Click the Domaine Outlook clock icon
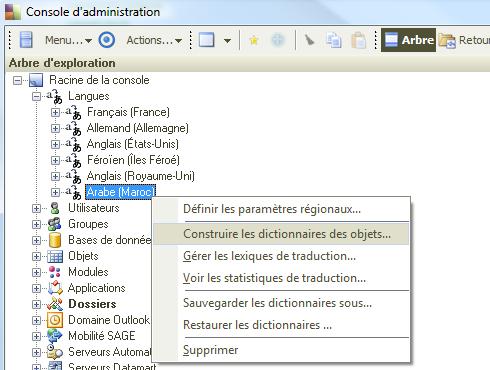Viewport: 490px width, 370px height. [x=55, y=320]
